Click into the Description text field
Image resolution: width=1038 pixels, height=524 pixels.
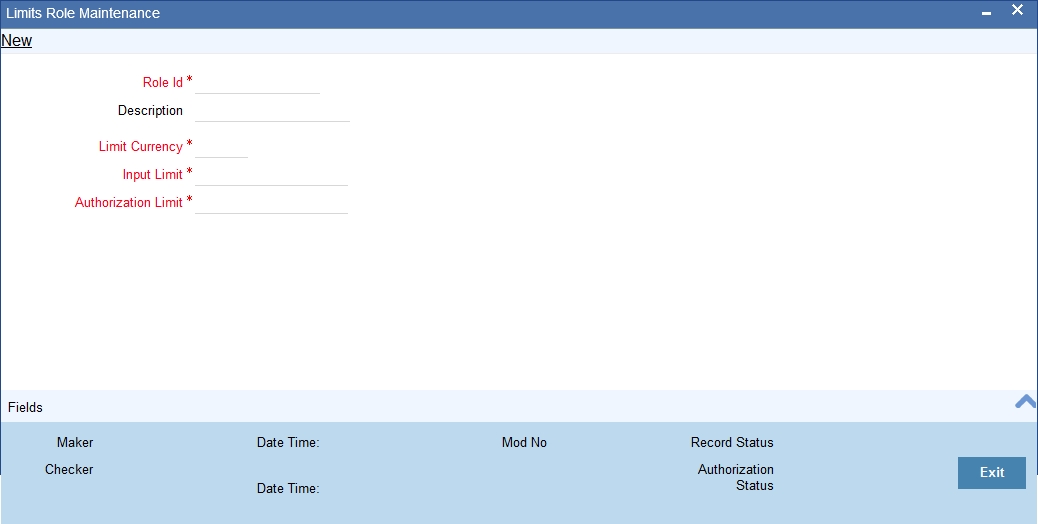tap(272, 111)
